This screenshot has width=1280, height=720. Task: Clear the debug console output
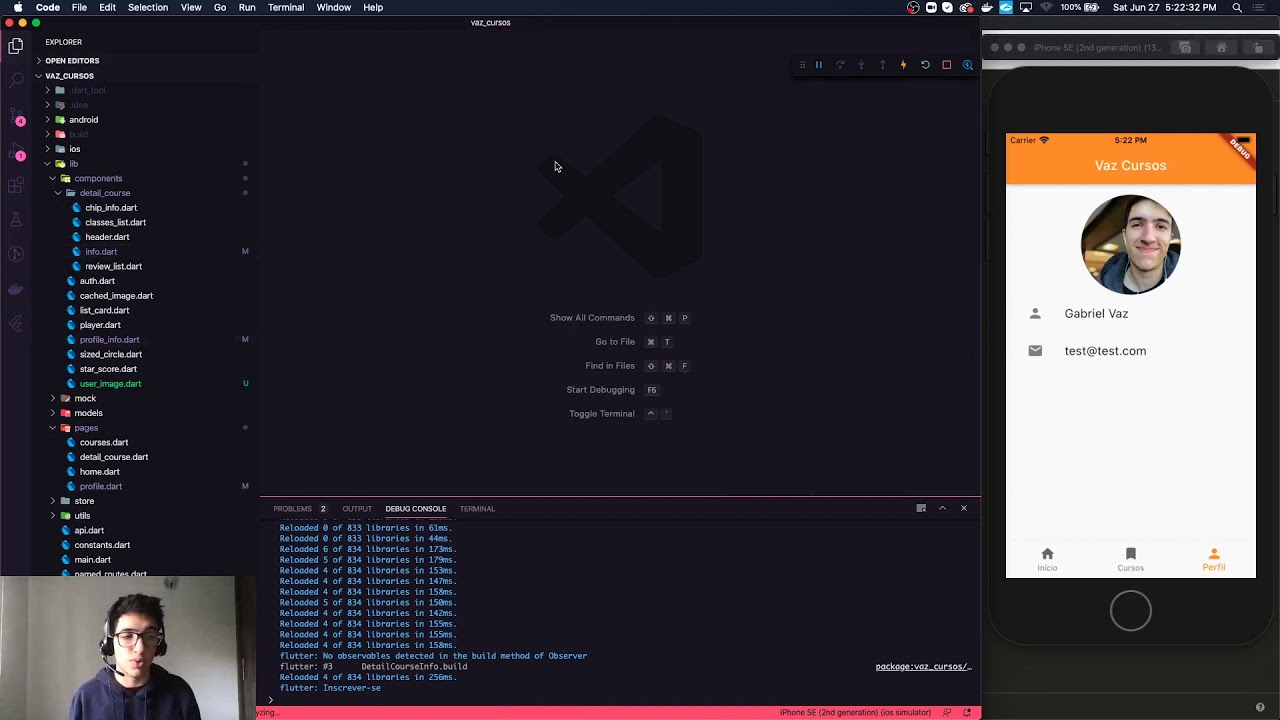click(x=921, y=508)
